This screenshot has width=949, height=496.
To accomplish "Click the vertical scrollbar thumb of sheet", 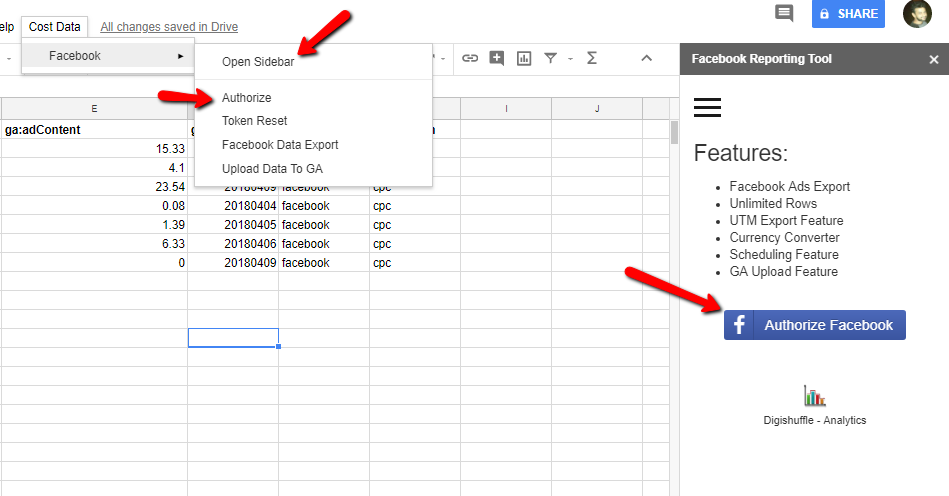I will (674, 132).
